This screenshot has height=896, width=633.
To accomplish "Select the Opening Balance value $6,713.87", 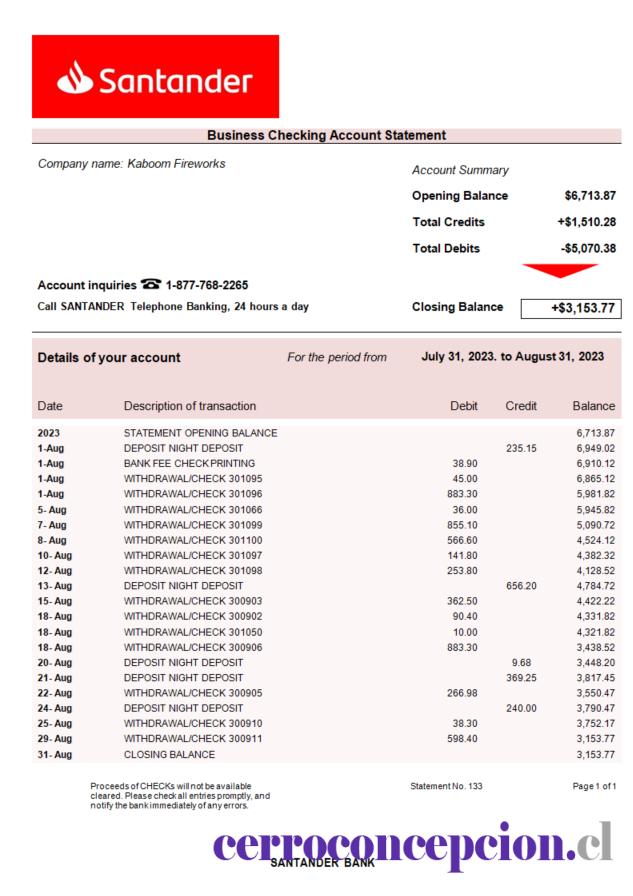I will tap(590, 195).
